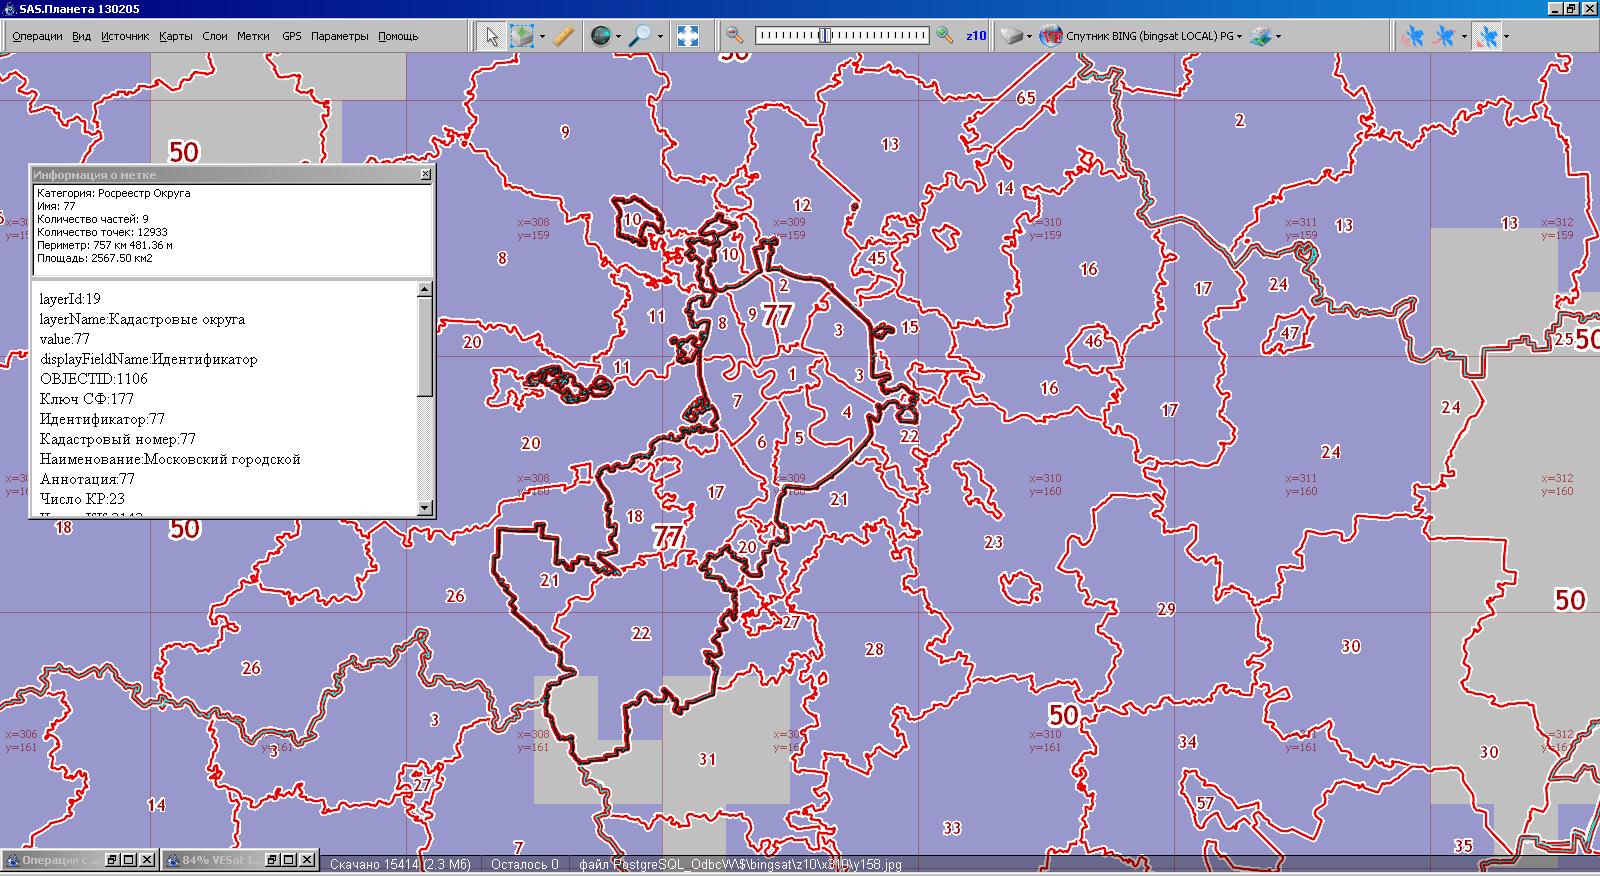Zoom in with the plus magnifier
The image size is (1600, 876).
click(945, 36)
